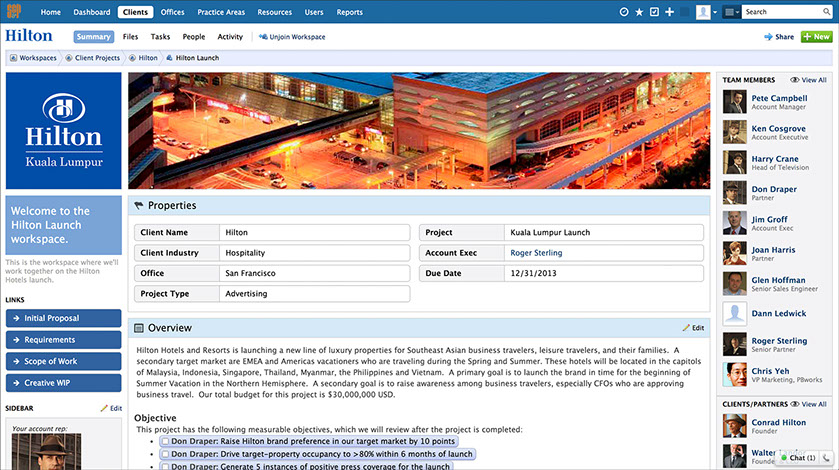Screen dimensions: 839x470
Task: Open the Practice Areas menu
Action: tap(220, 12)
